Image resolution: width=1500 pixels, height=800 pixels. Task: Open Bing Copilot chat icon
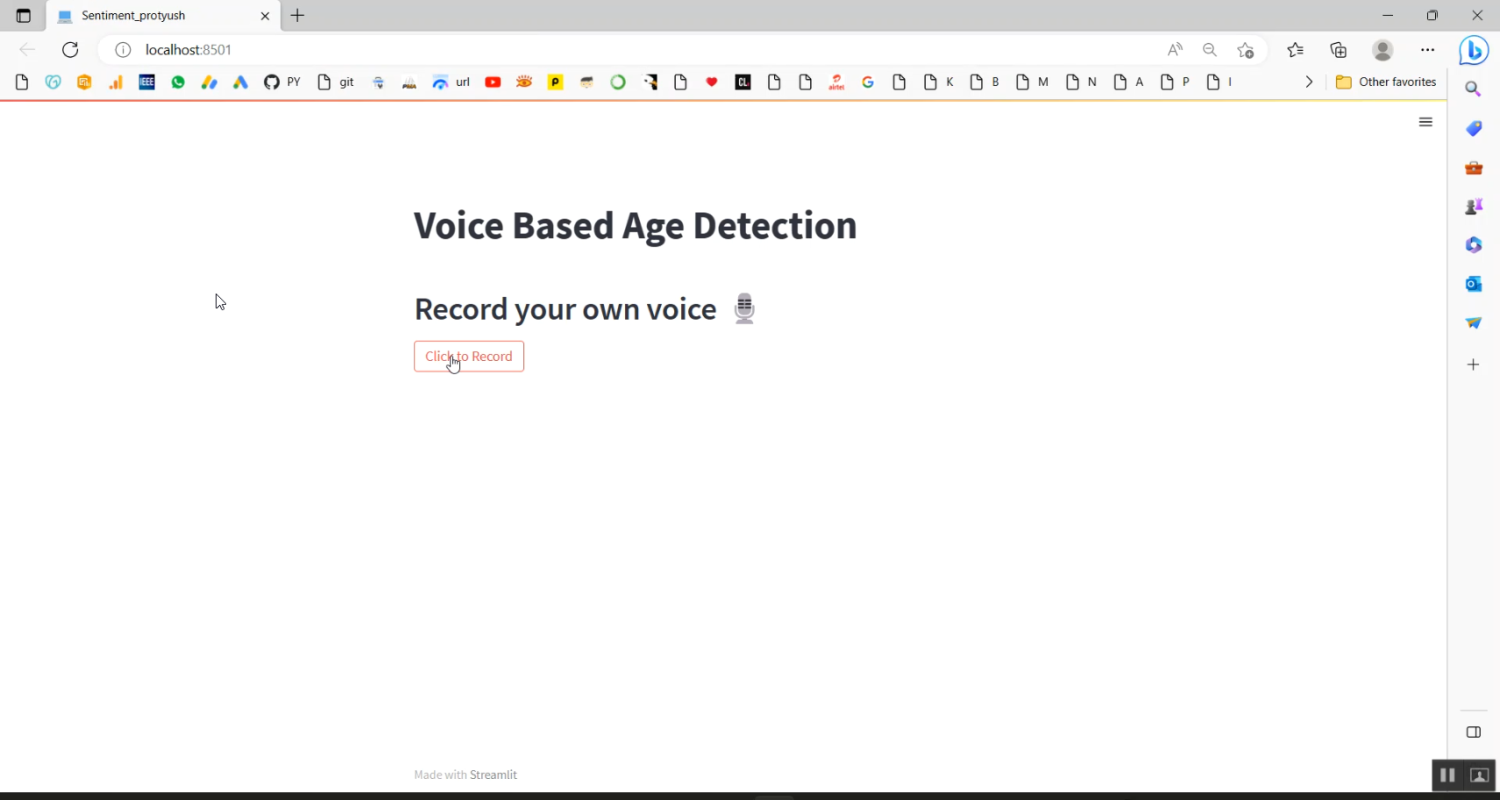(x=1473, y=49)
